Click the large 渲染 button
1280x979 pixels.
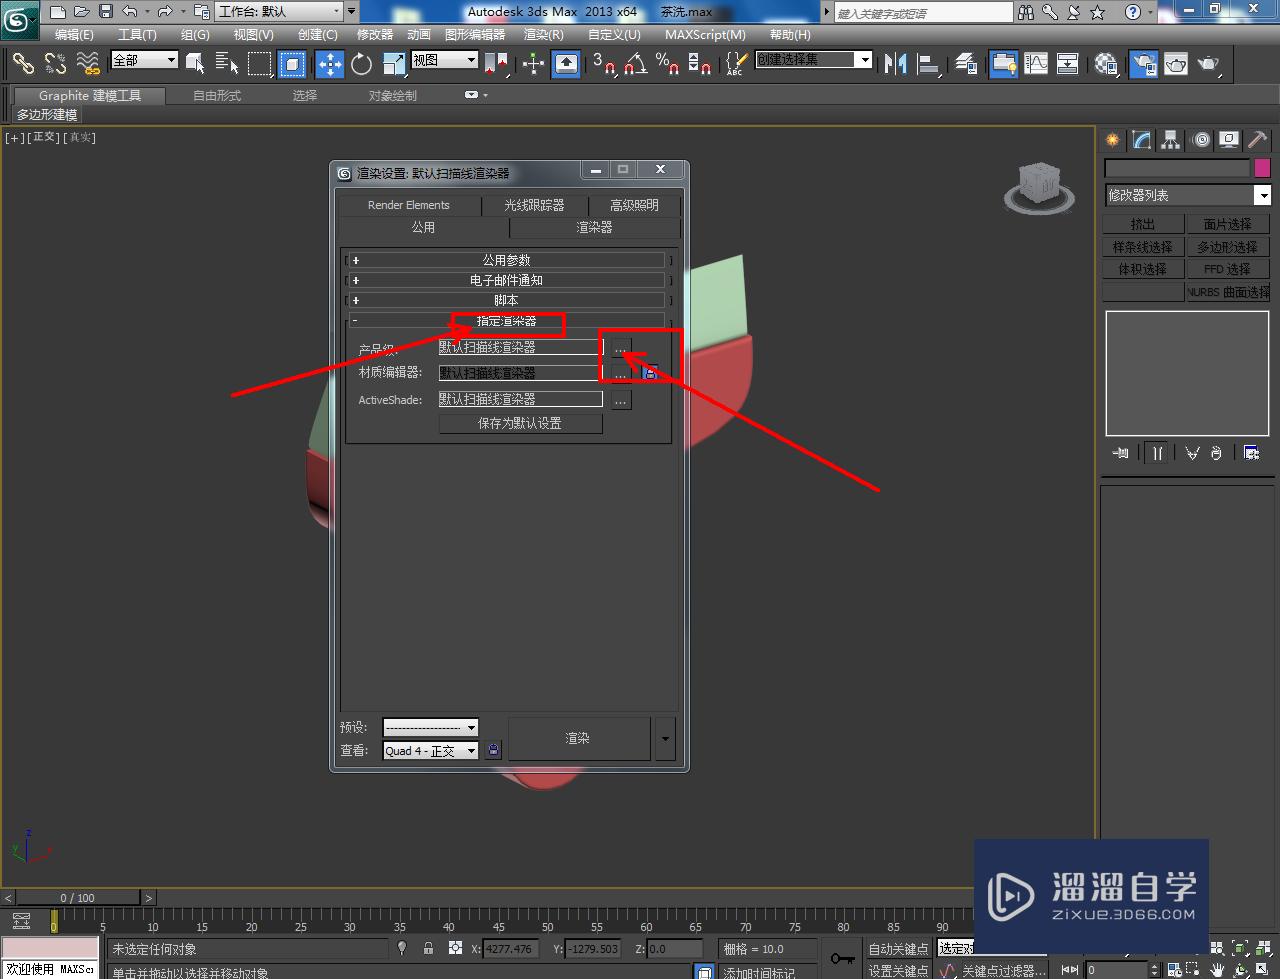pyautogui.click(x=579, y=739)
